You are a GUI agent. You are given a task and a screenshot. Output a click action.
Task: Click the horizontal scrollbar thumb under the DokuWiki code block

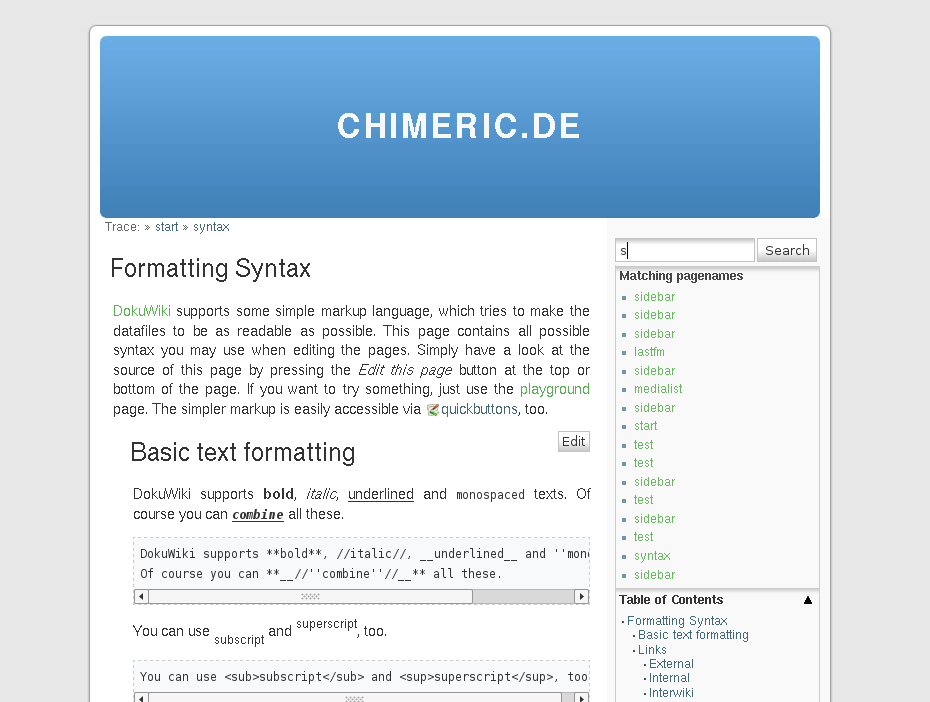[310, 596]
